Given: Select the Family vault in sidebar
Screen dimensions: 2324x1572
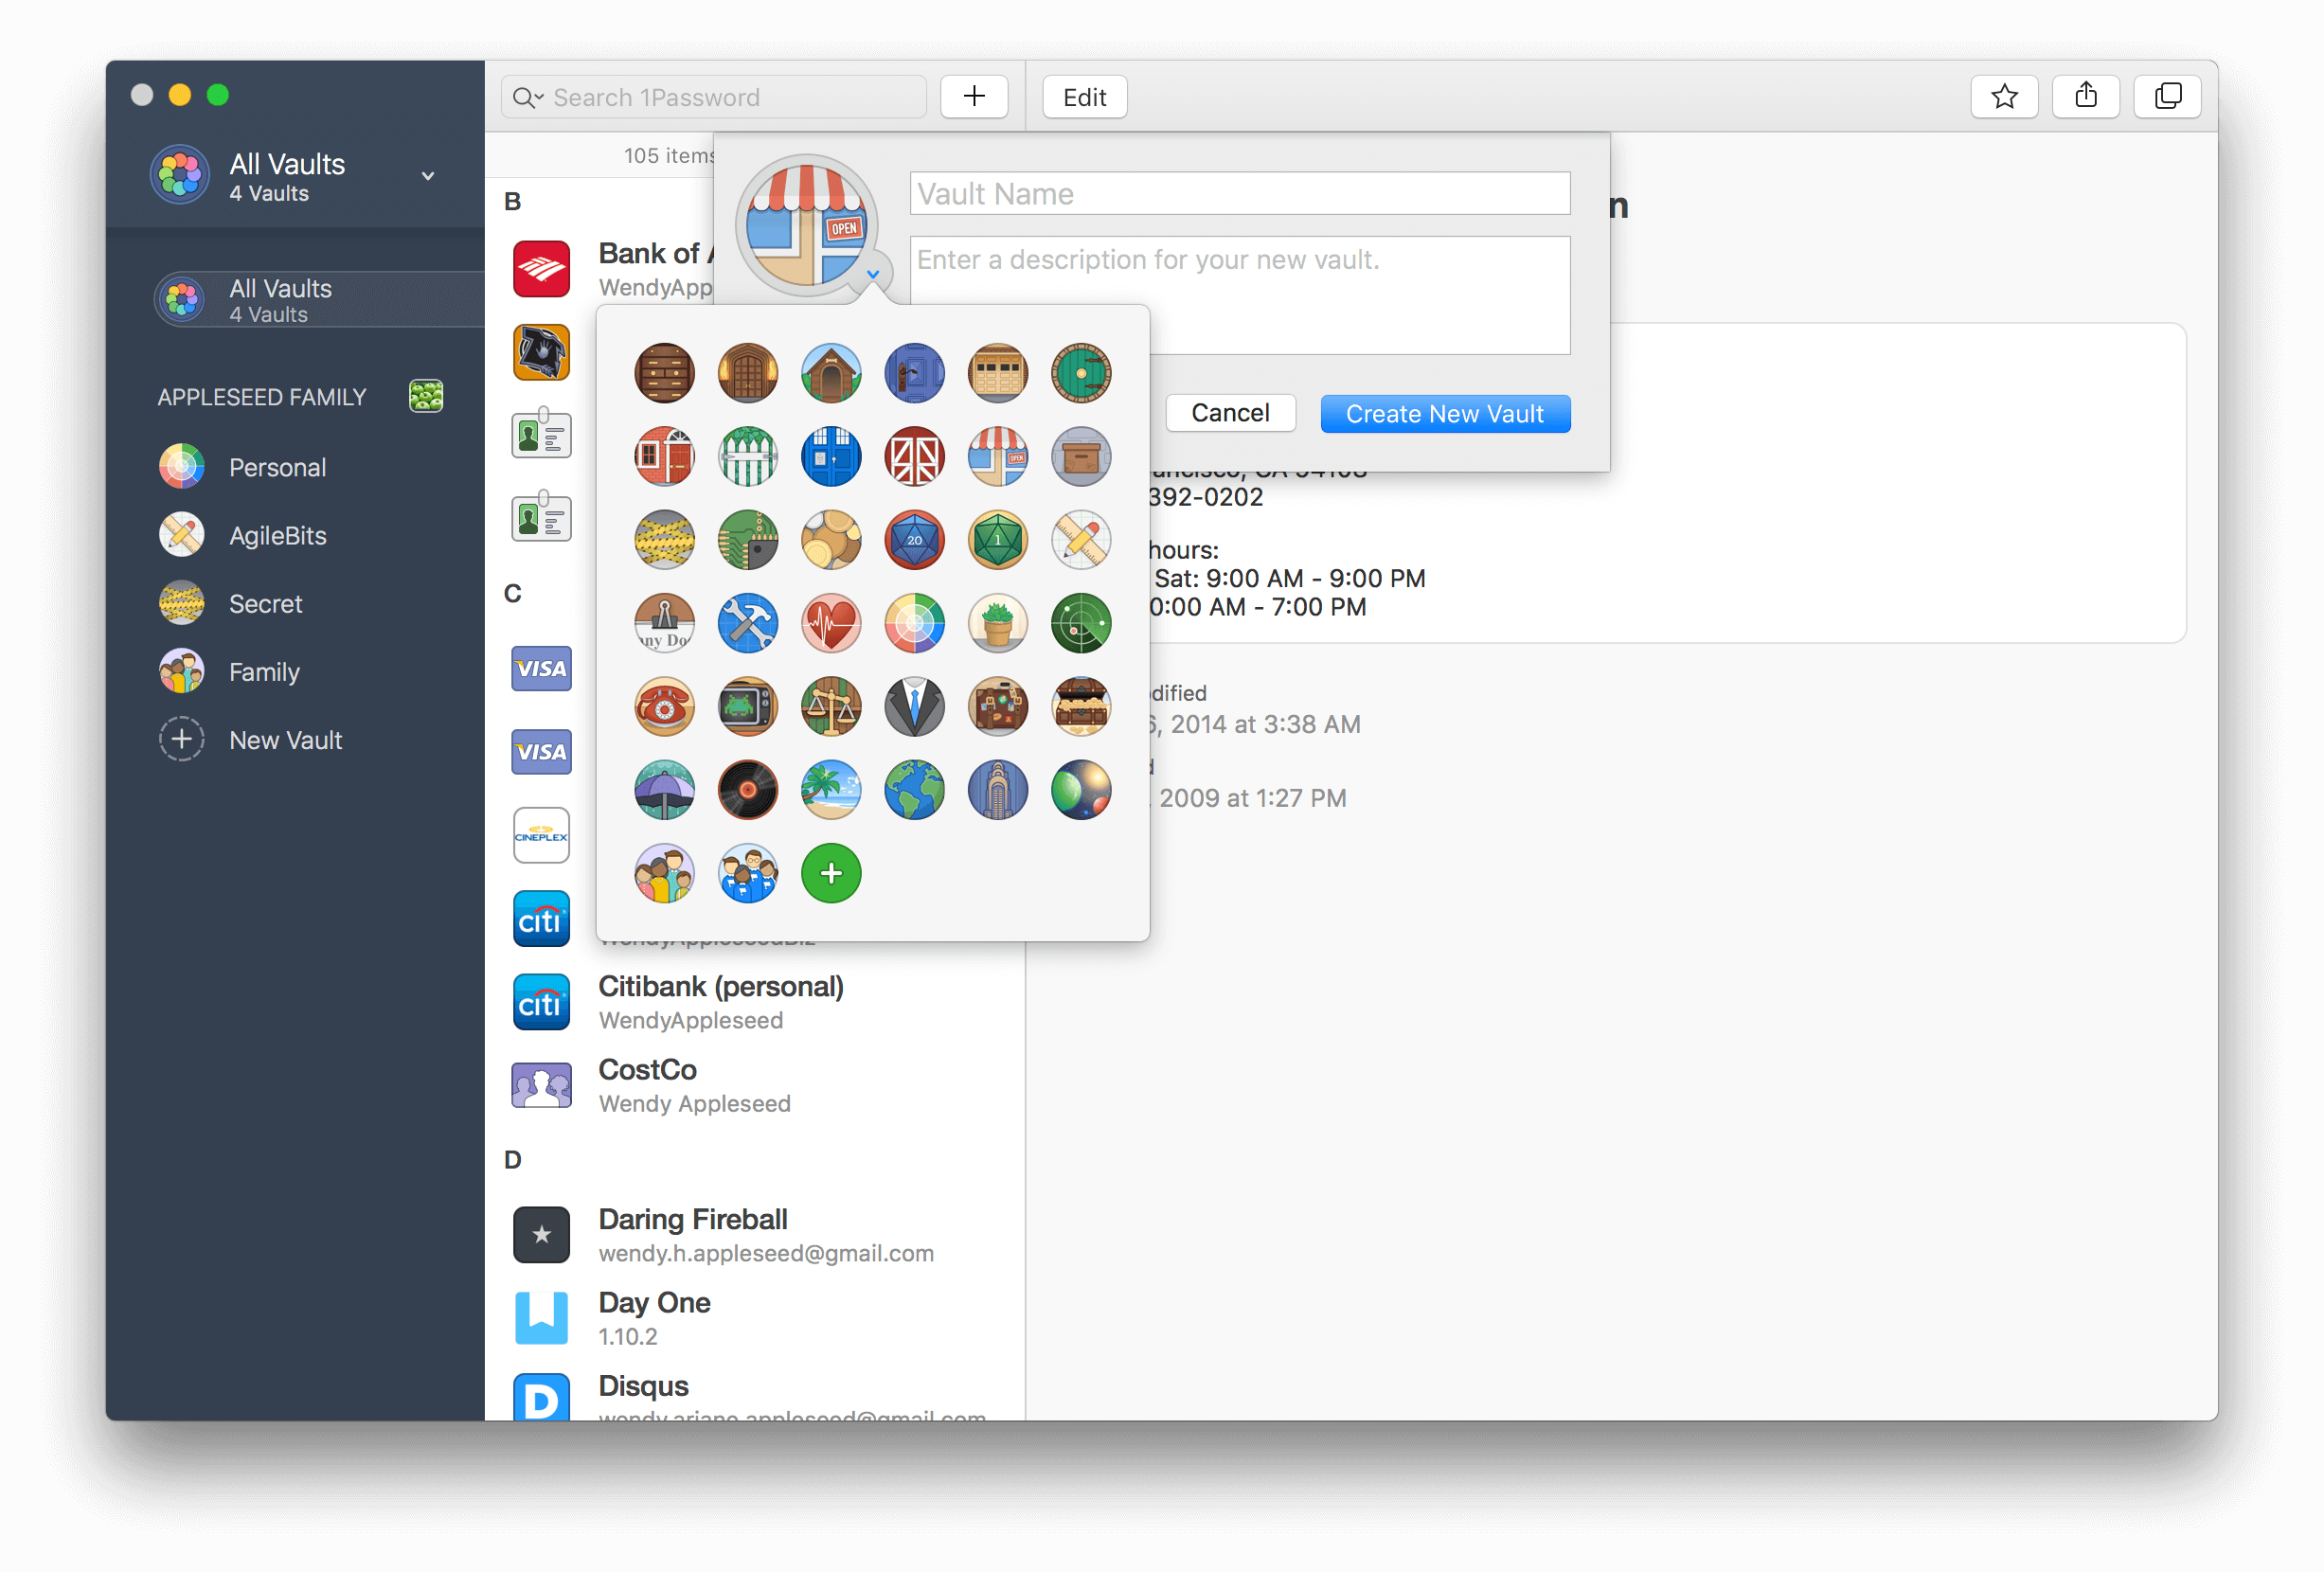Looking at the screenshot, I should (263, 671).
